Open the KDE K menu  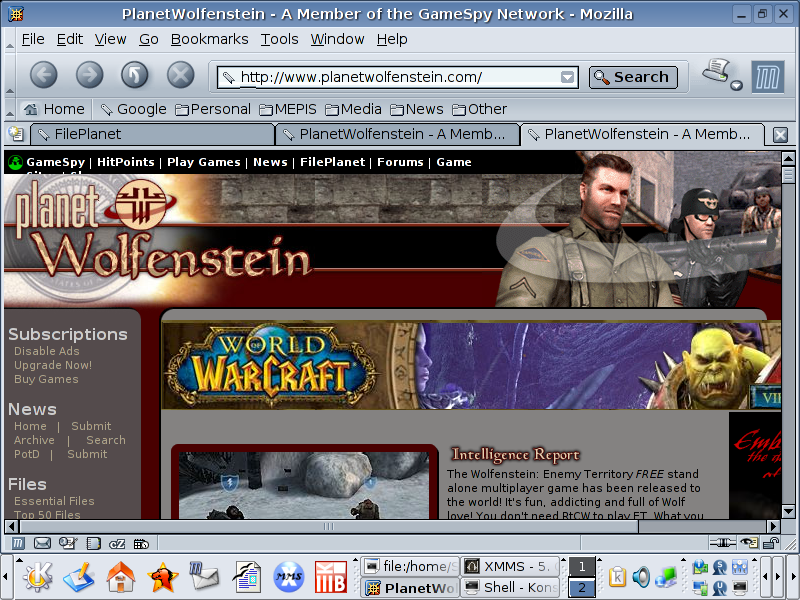pos(37,577)
